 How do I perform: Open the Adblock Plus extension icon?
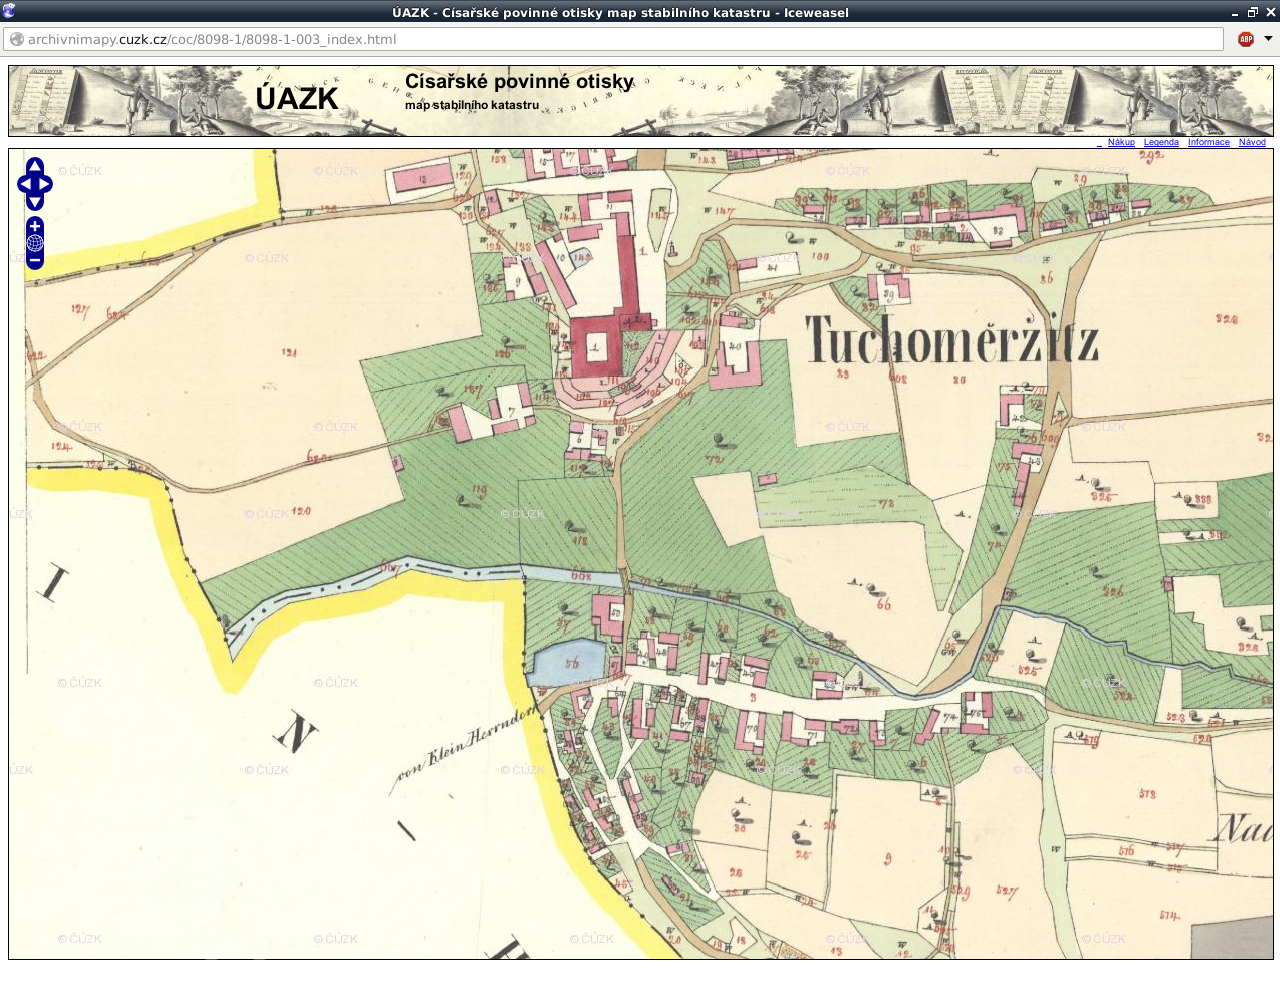coord(1246,39)
